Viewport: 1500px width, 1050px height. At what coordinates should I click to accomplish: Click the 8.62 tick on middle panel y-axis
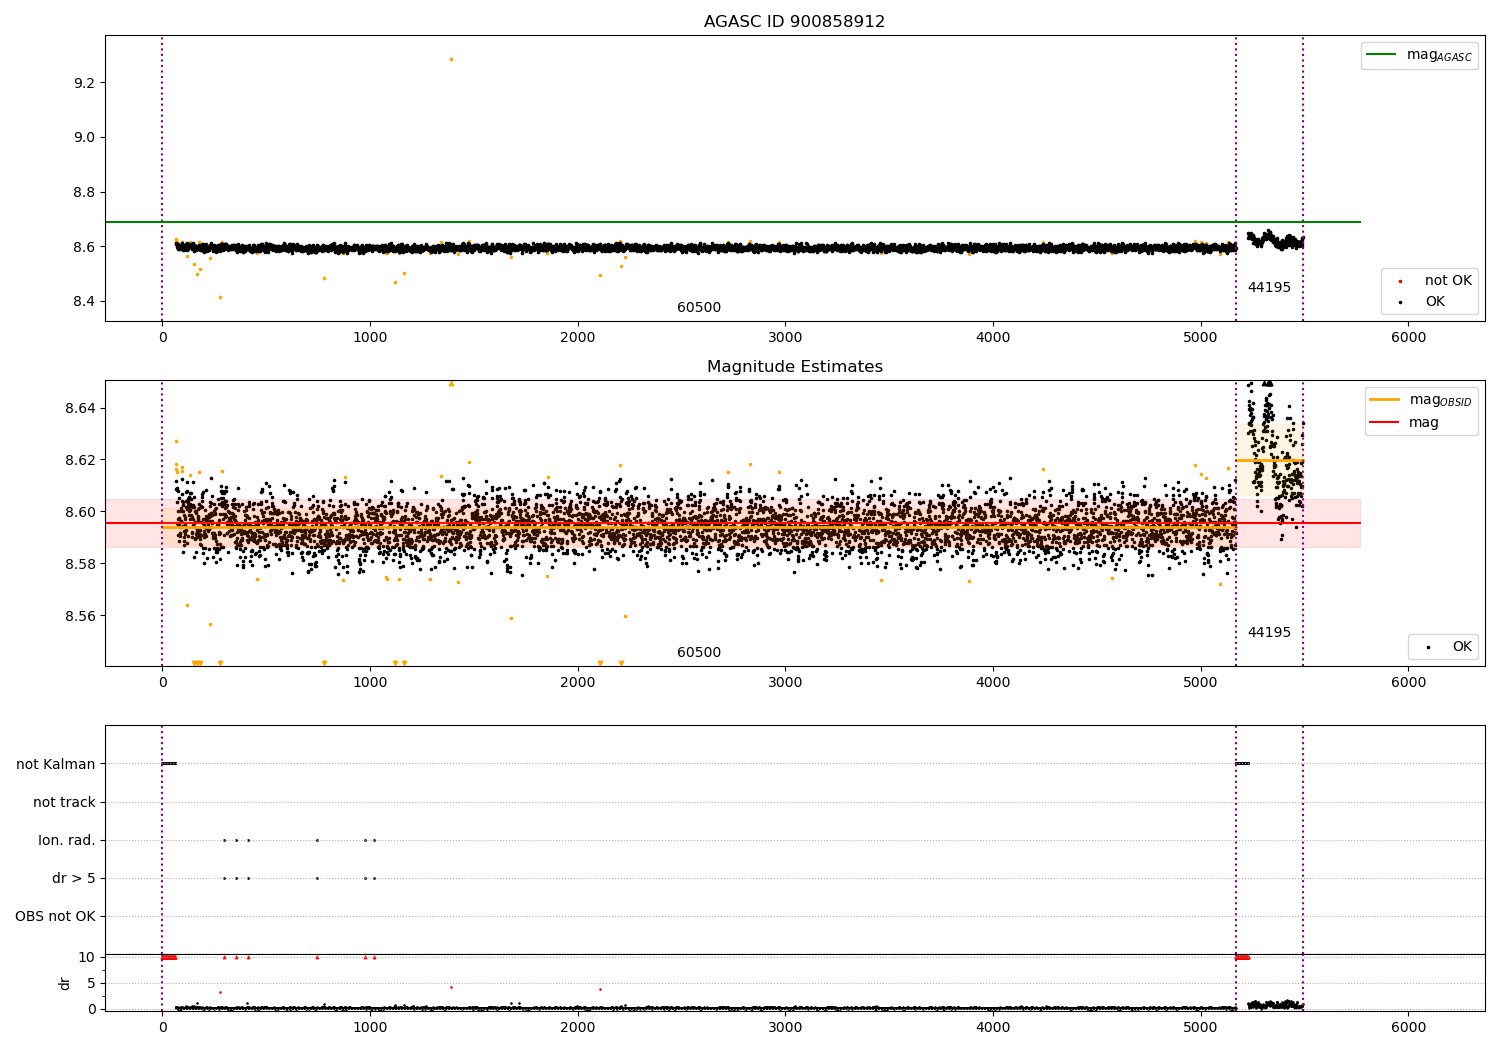click(x=80, y=461)
